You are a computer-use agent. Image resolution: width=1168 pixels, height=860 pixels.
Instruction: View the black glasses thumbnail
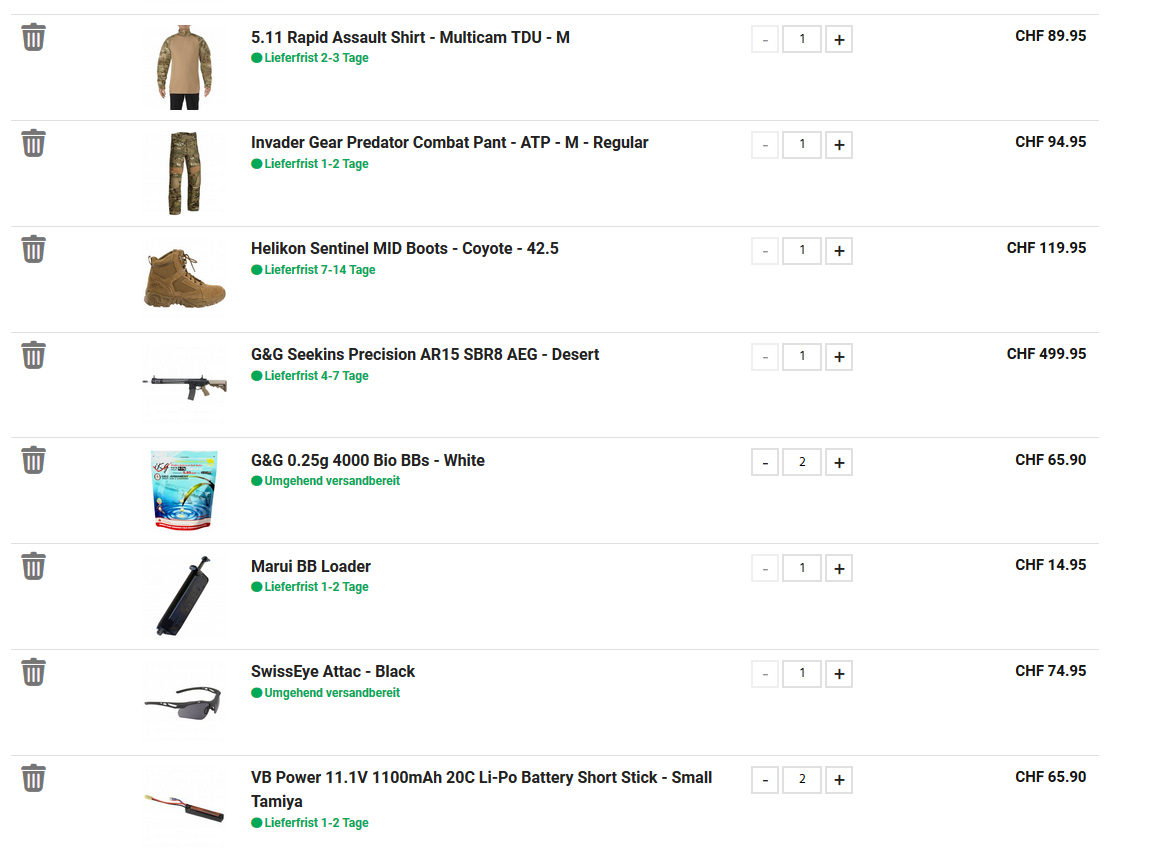pyautogui.click(x=185, y=702)
